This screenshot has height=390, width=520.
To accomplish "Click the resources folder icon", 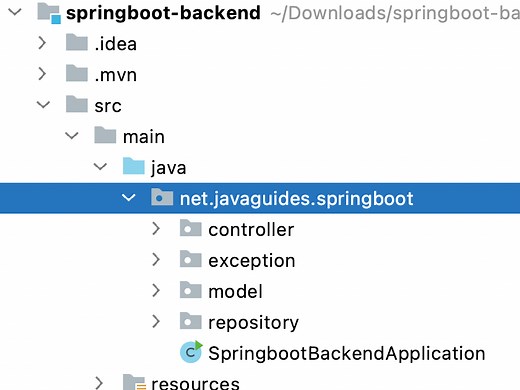I will click(x=134, y=382).
